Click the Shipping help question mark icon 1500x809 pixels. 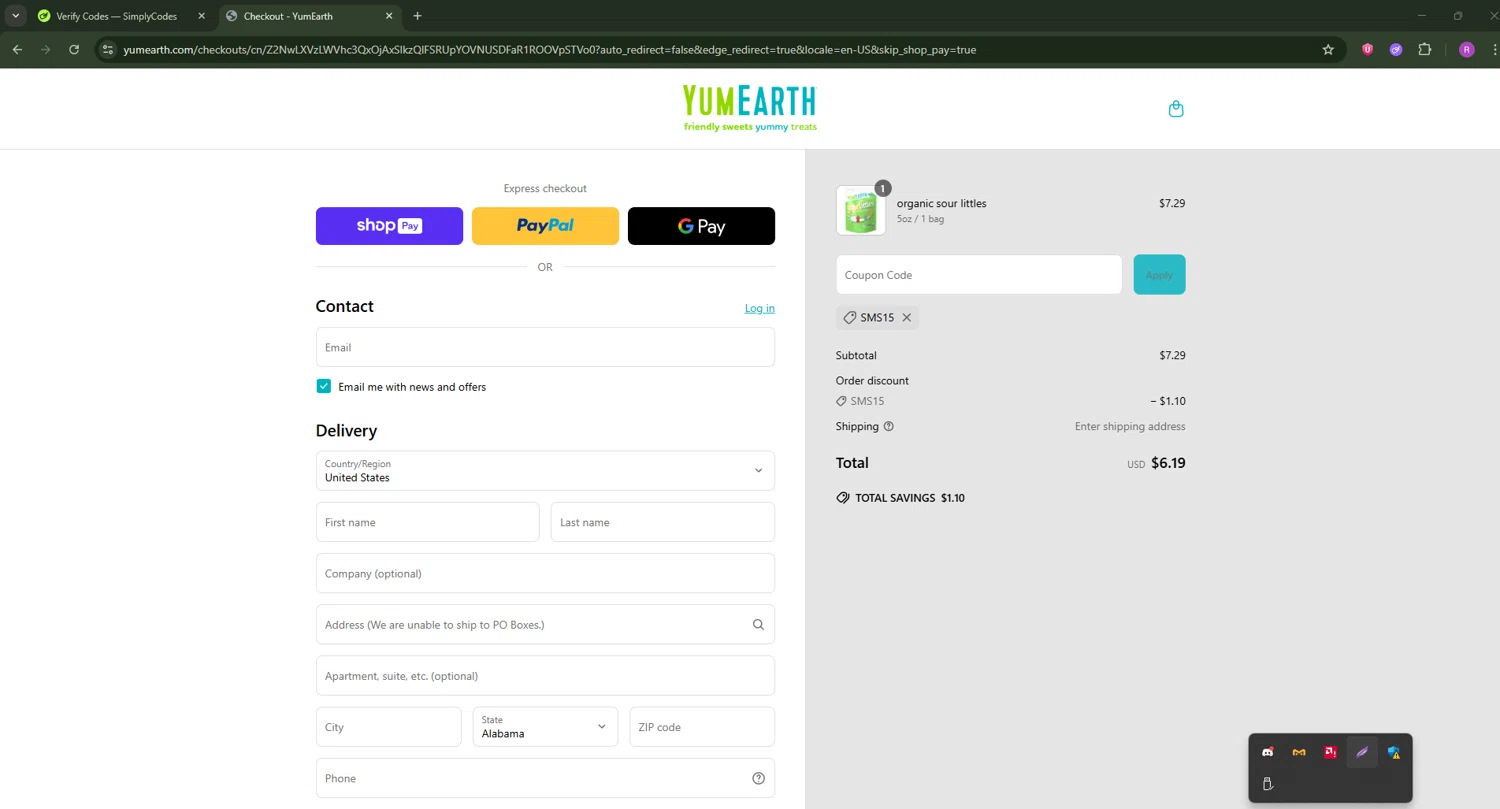(x=889, y=426)
